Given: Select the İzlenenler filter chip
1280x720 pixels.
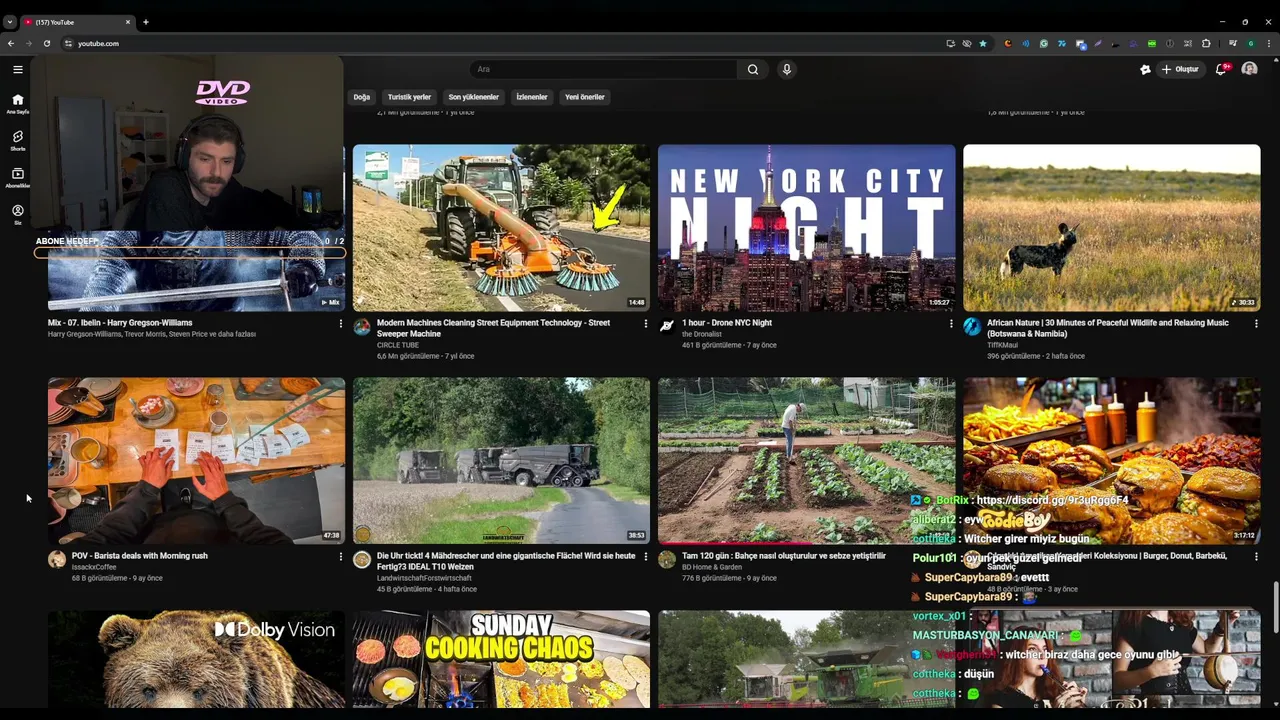Looking at the screenshot, I should pyautogui.click(x=532, y=97).
